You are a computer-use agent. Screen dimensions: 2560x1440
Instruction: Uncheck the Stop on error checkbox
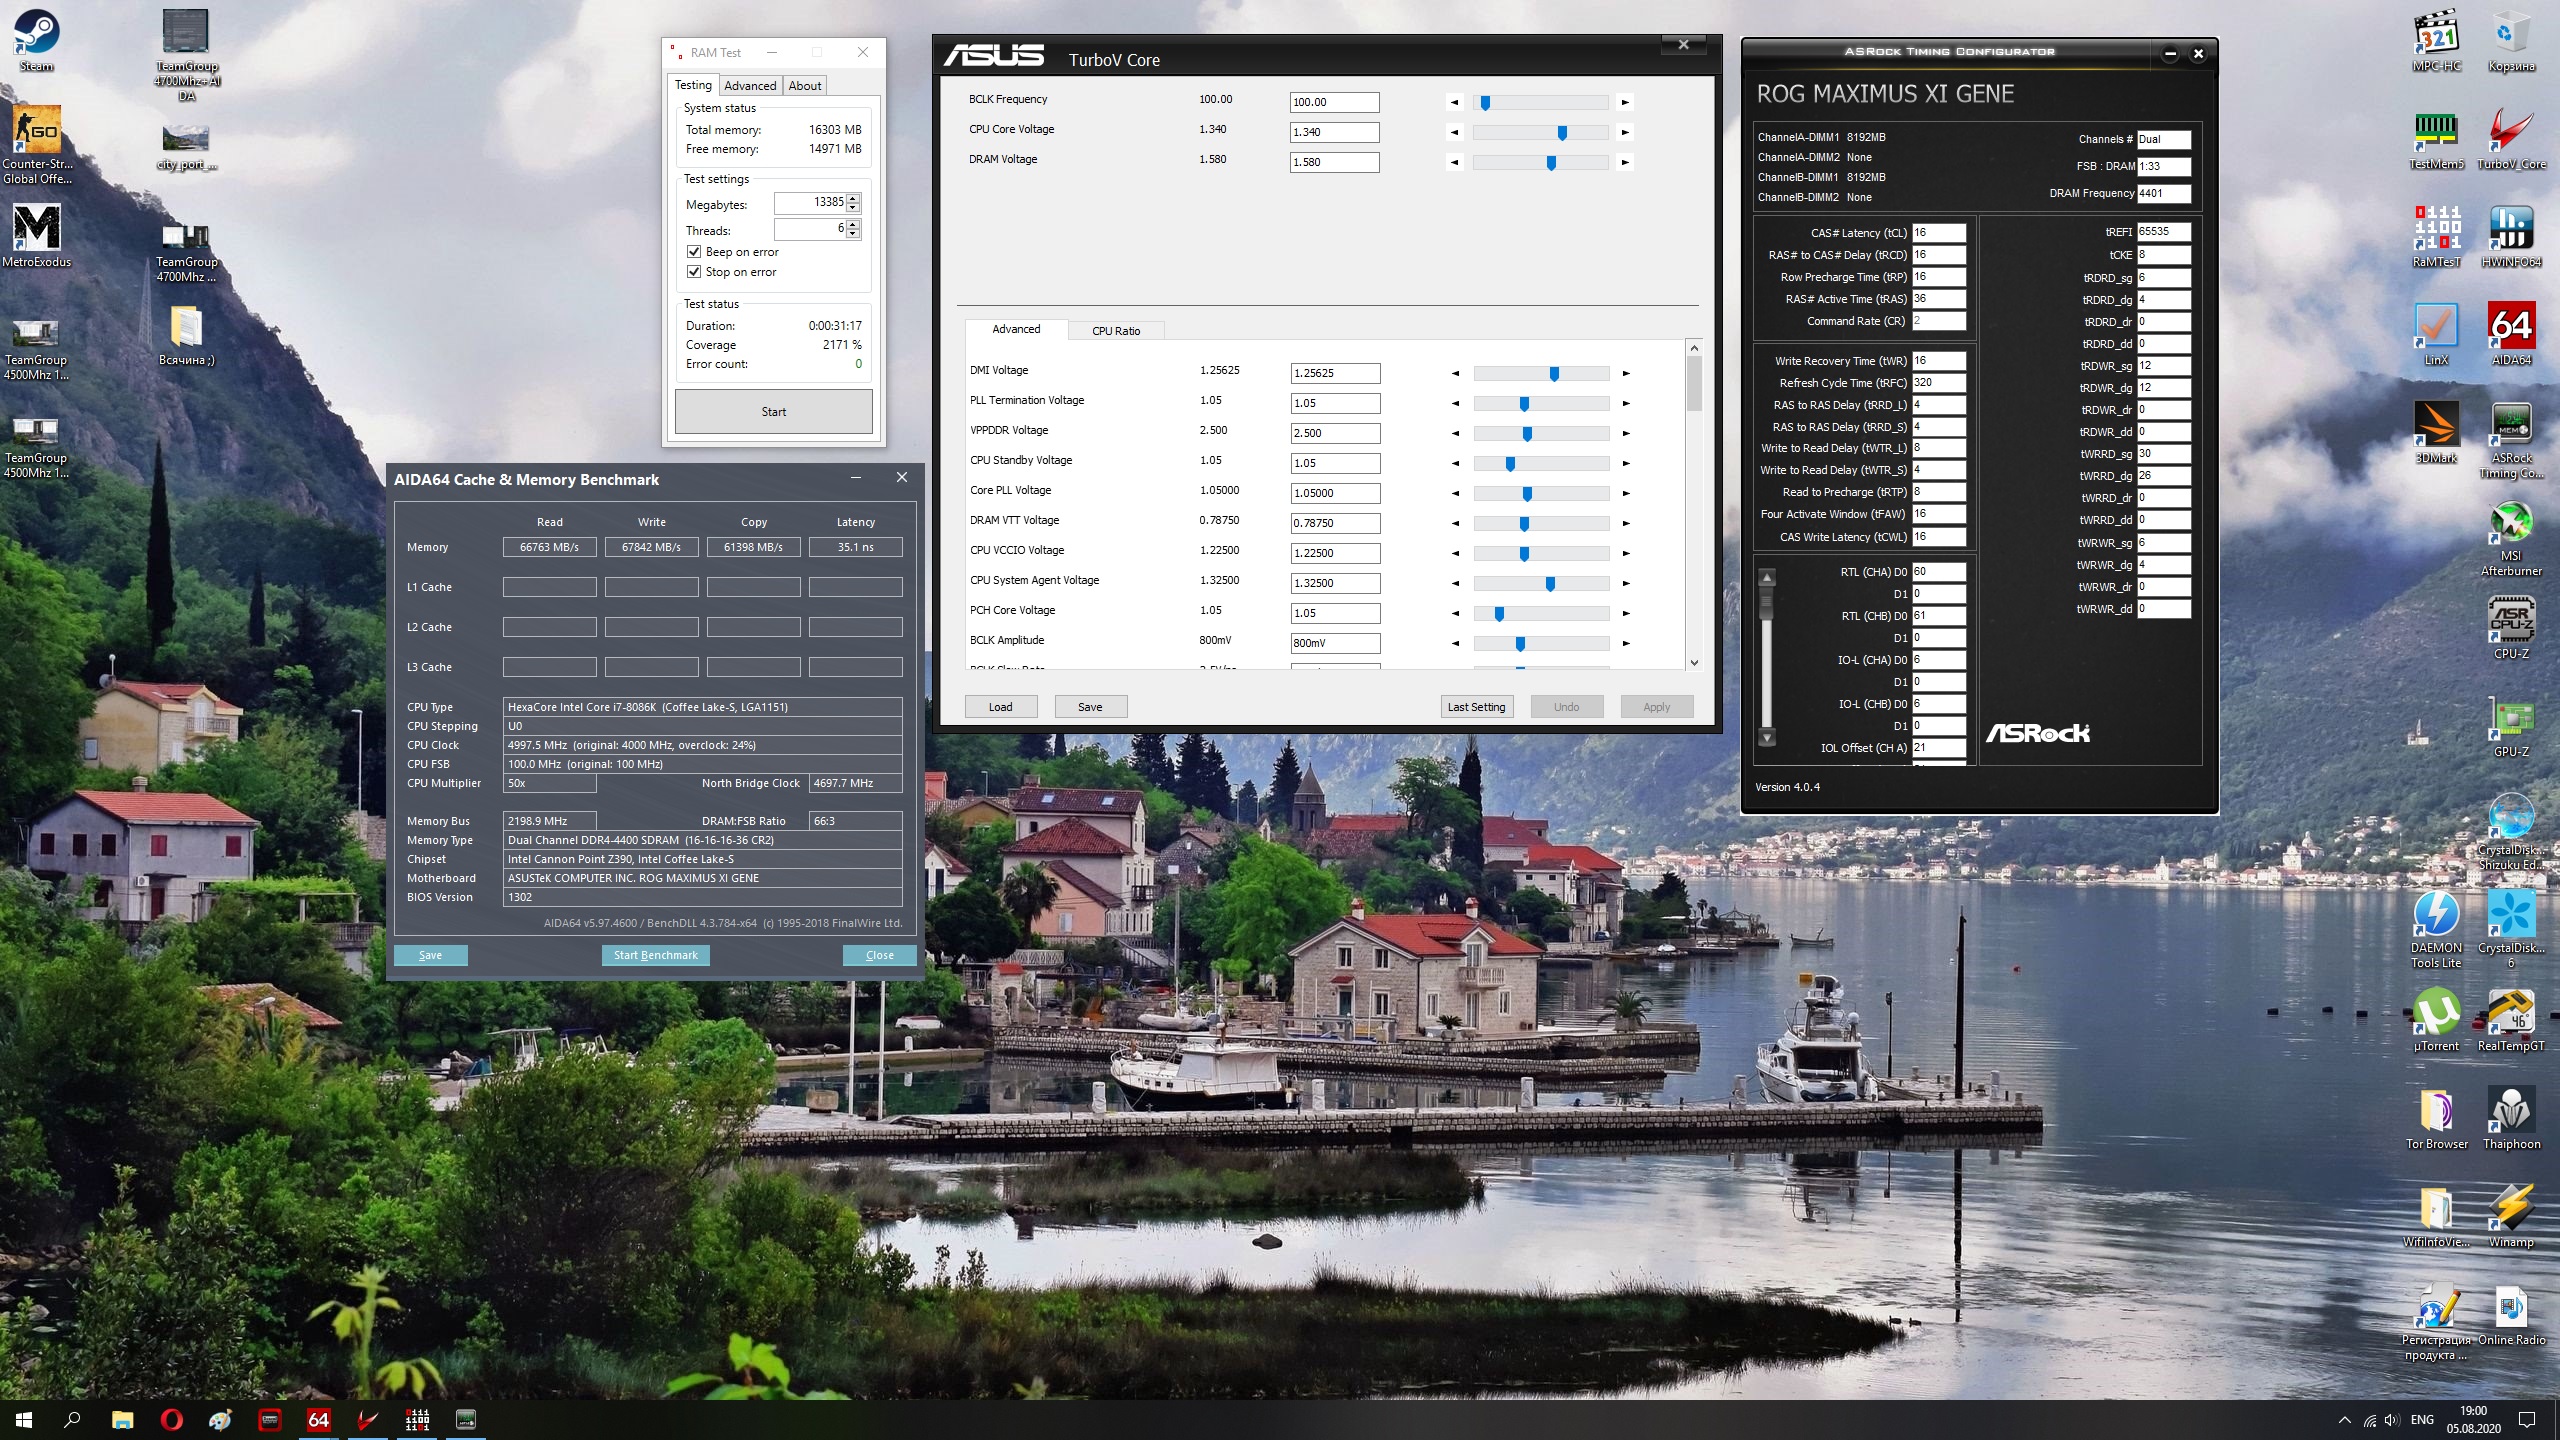click(694, 272)
